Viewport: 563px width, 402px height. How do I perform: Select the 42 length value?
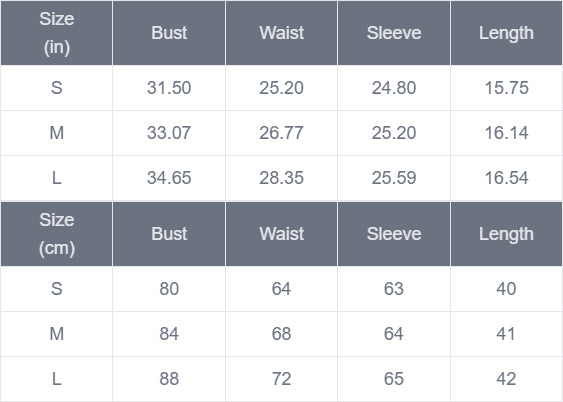tap(506, 379)
